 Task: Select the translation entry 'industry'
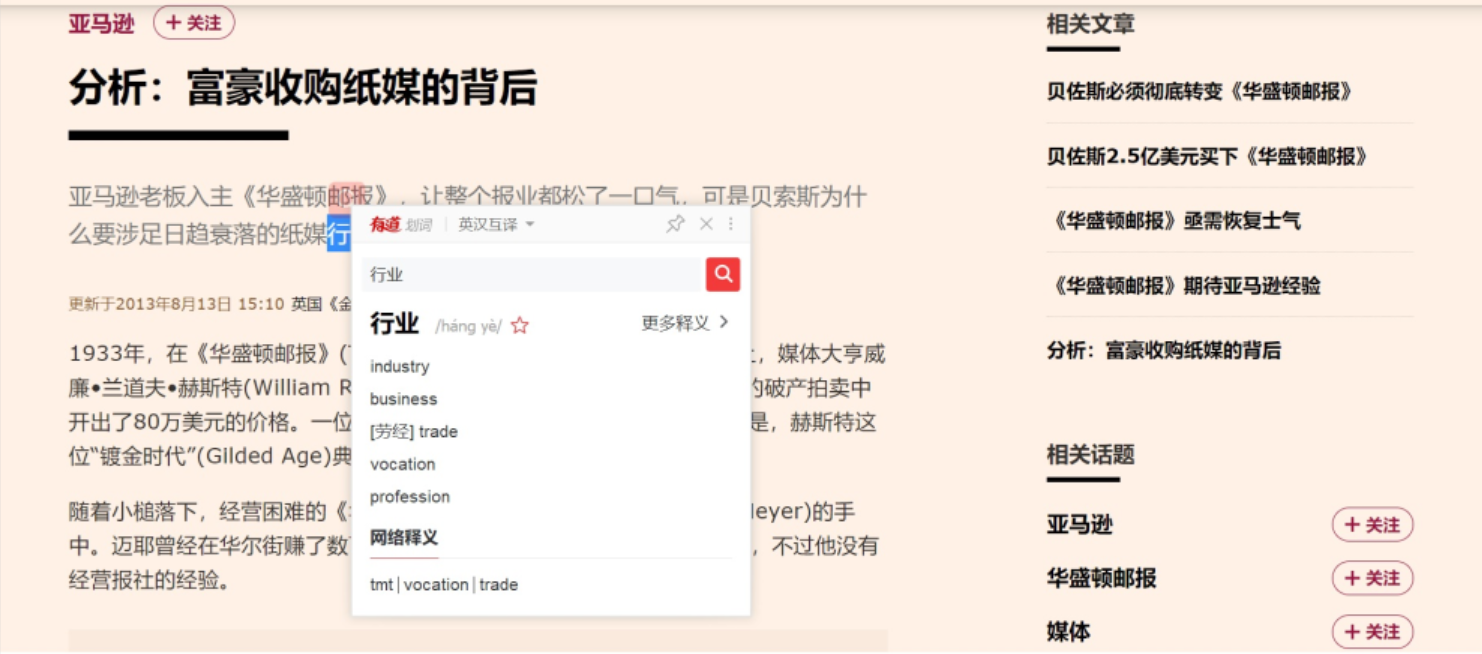pyautogui.click(x=399, y=366)
